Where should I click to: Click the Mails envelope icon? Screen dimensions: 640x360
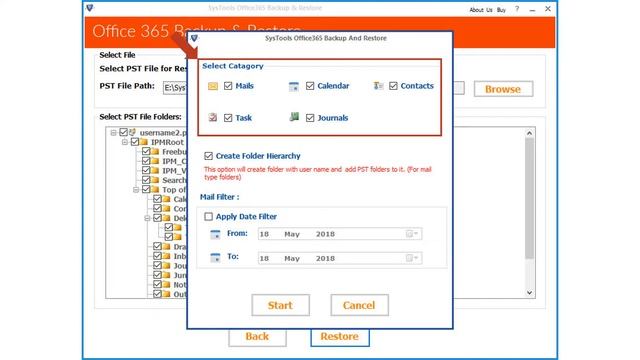coord(213,86)
